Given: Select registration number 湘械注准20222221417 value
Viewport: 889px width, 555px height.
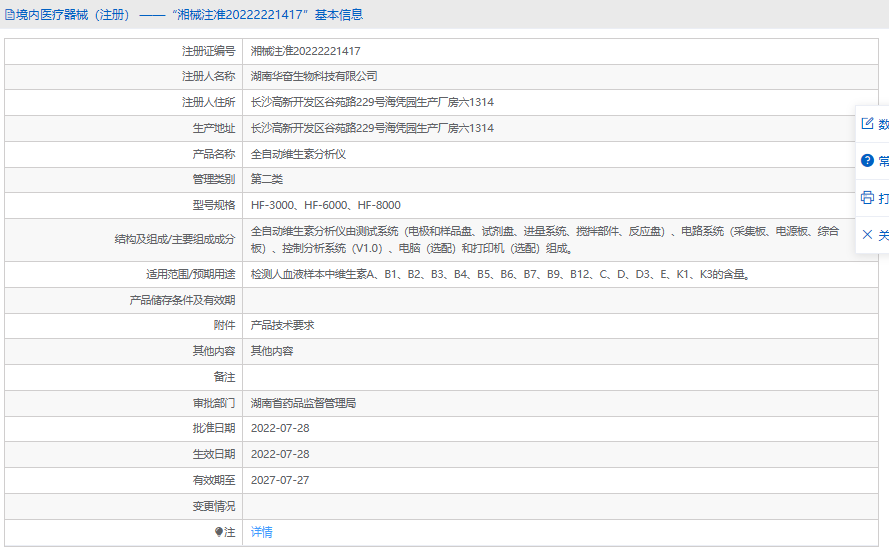Looking at the screenshot, I should point(306,51).
